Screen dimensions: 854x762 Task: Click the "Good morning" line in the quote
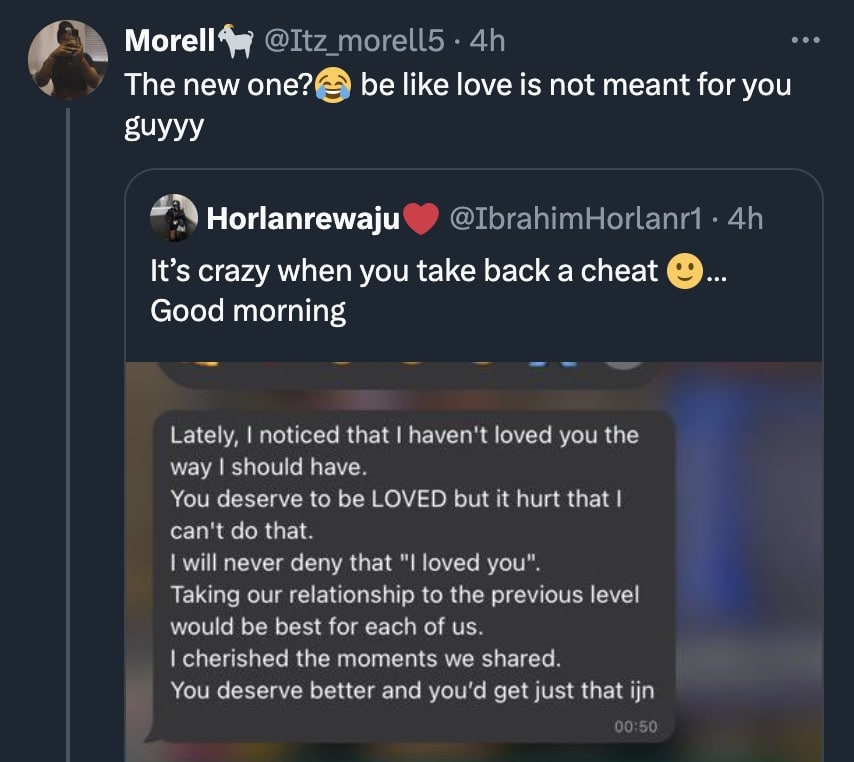click(248, 311)
